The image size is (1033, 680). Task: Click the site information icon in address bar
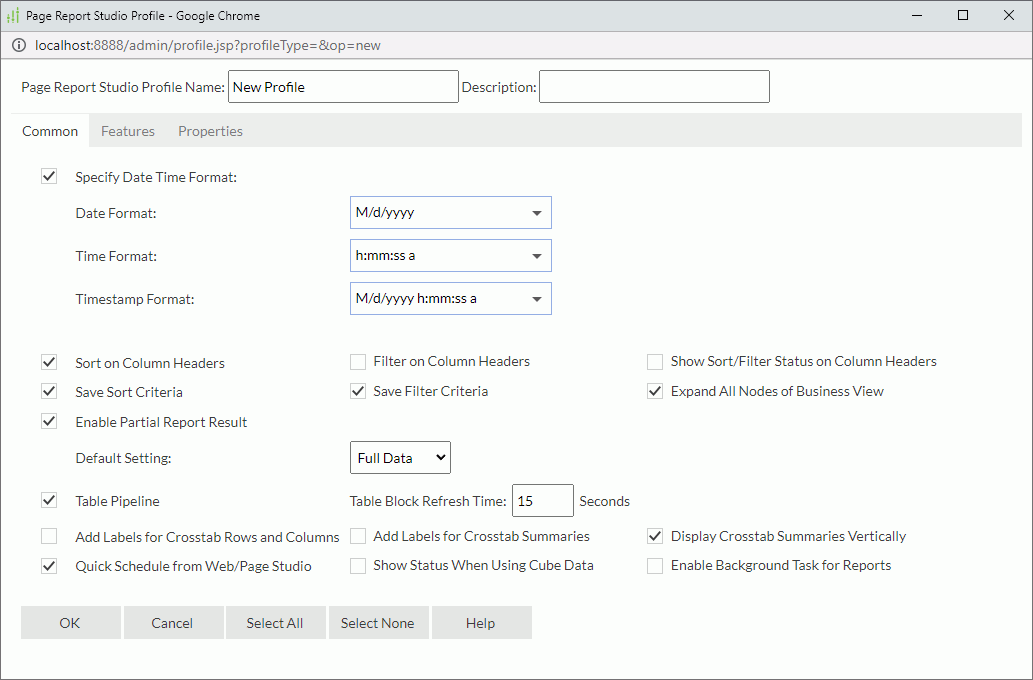19,45
